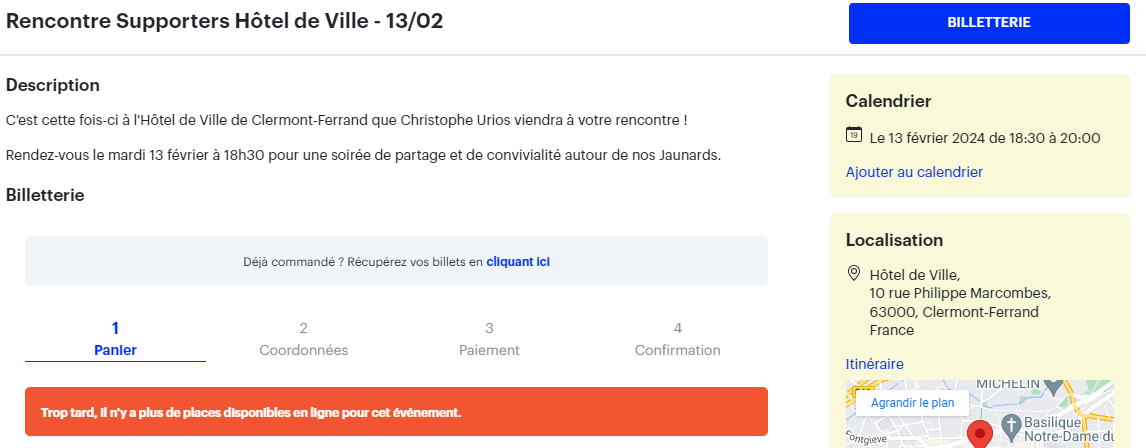Image resolution: width=1146 pixels, height=448 pixels.
Task: Click the red map marker pin
Action: point(981,435)
